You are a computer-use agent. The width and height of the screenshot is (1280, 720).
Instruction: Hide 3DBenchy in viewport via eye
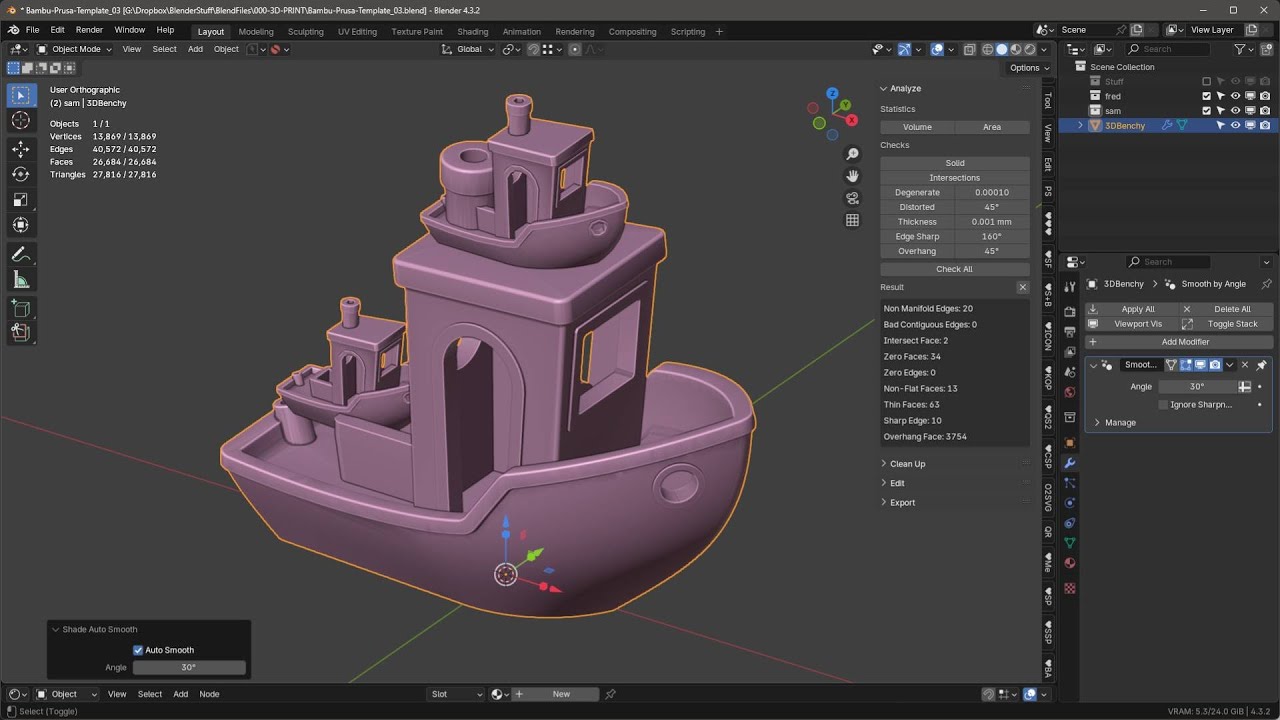[x=1235, y=126]
